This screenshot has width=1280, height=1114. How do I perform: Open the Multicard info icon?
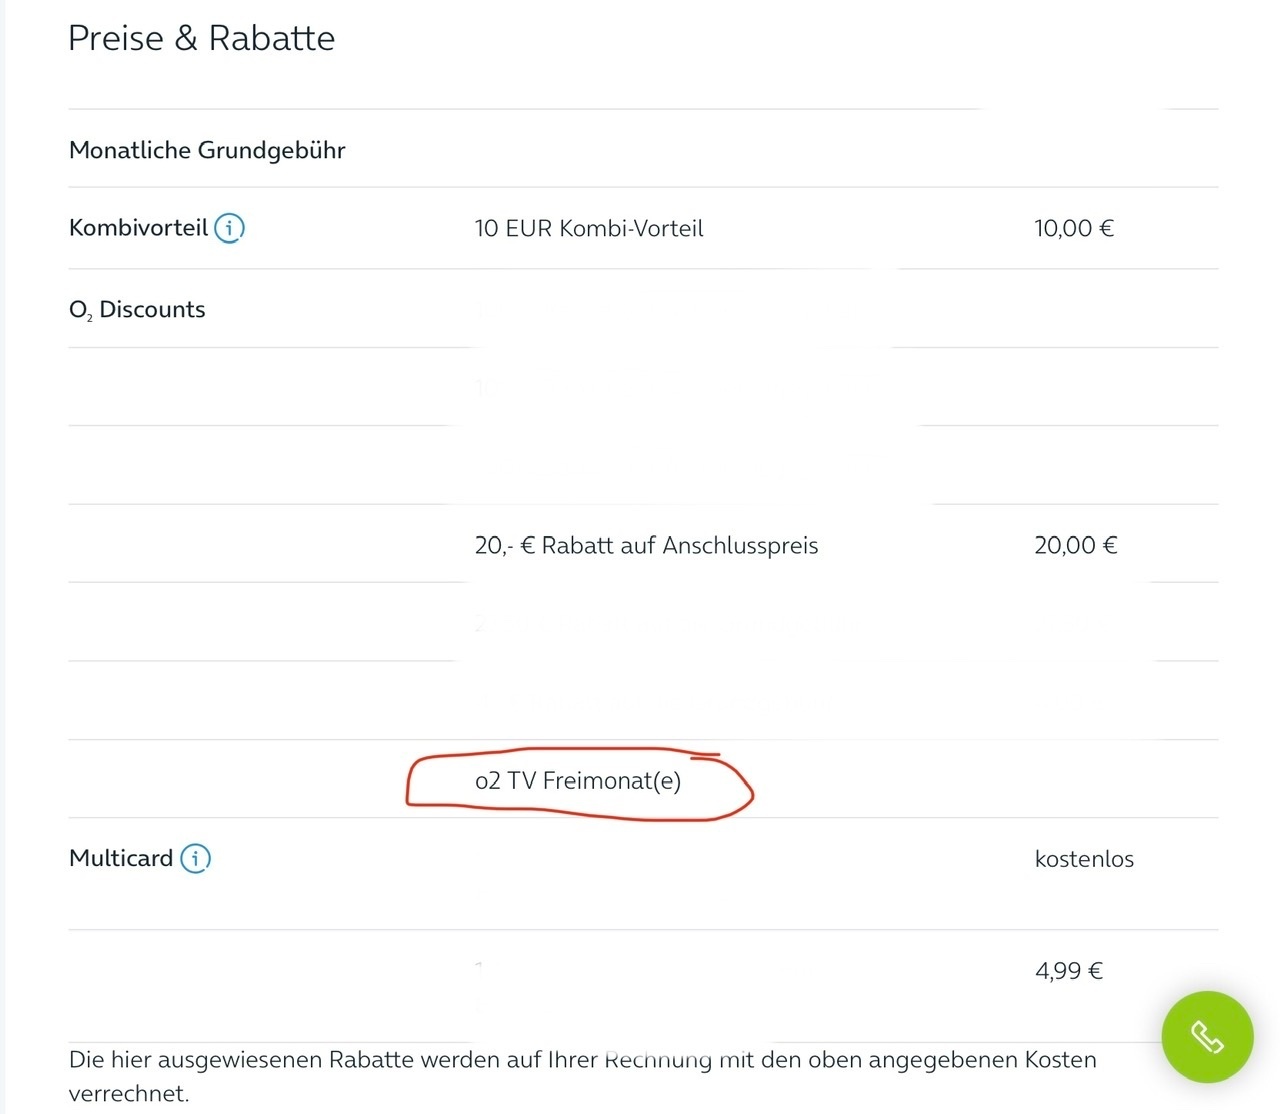[x=195, y=858]
